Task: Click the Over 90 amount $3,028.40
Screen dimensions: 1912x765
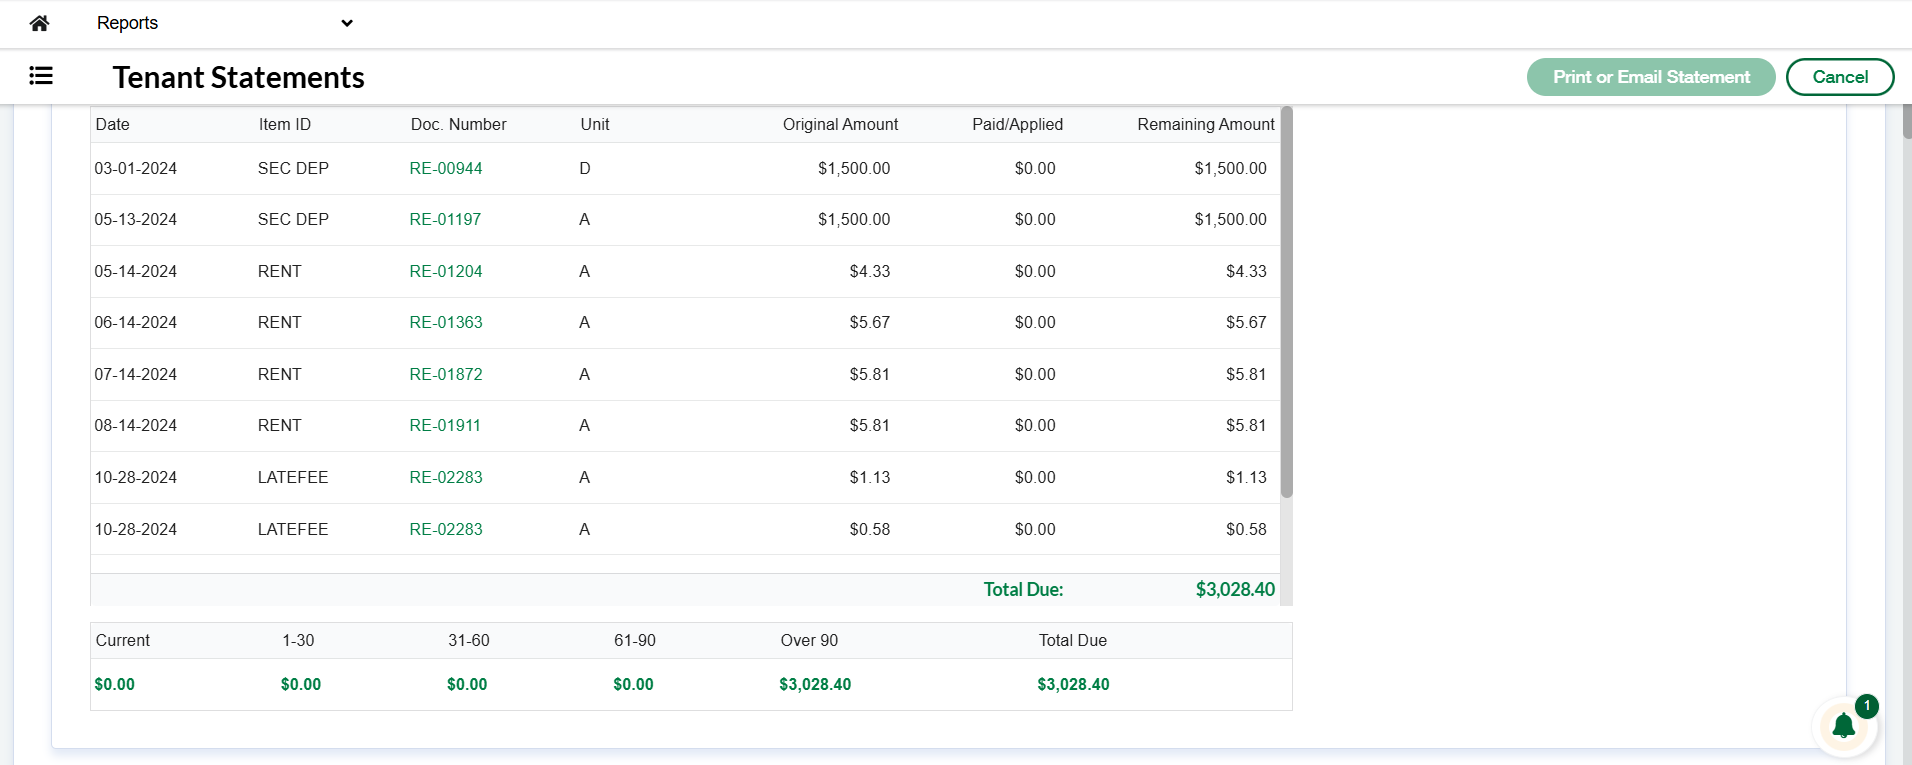Action: 815,684
